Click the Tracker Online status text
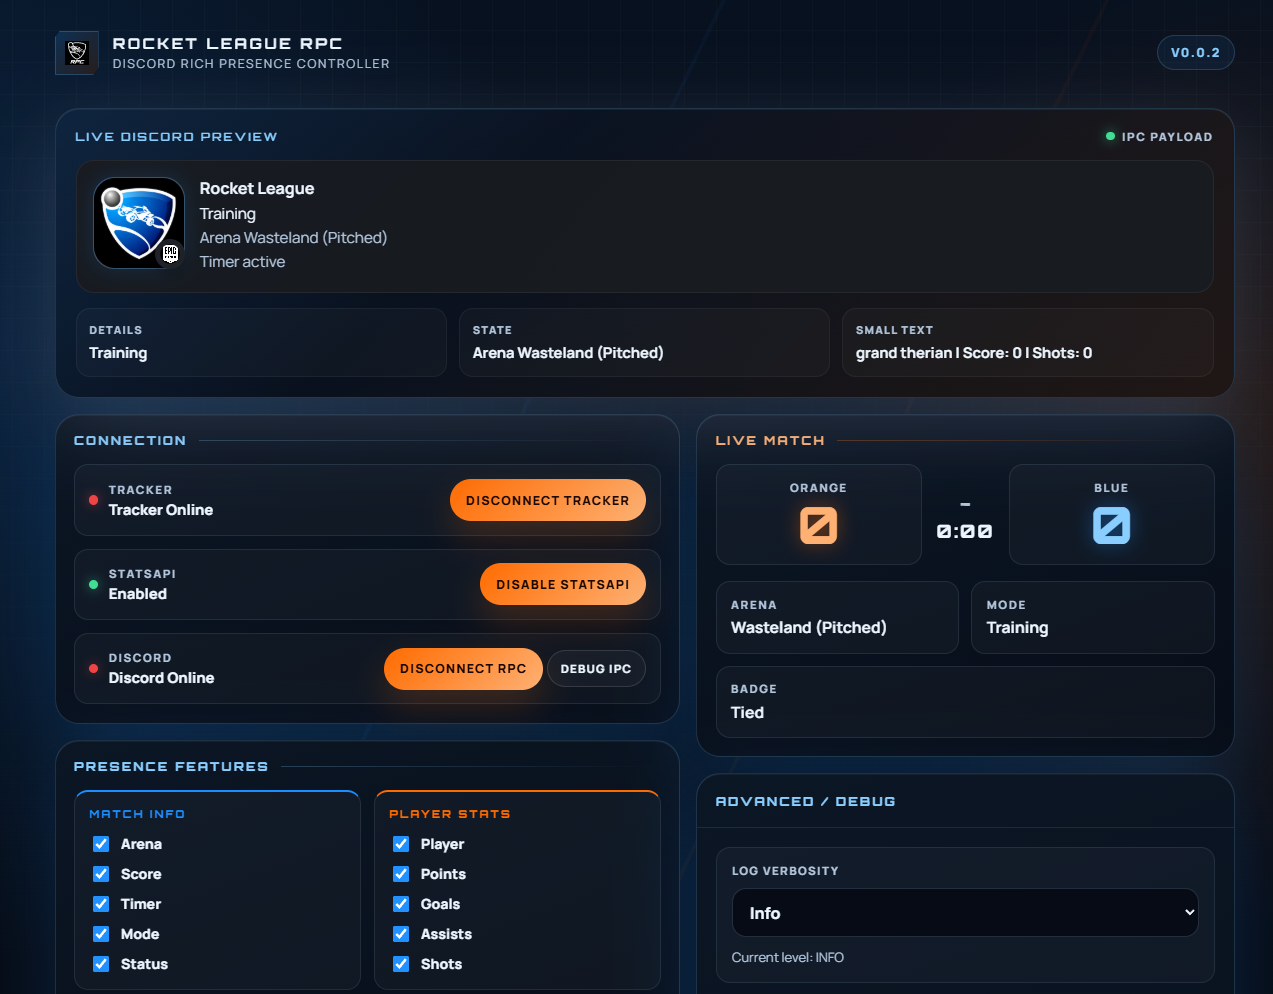Viewport: 1273px width, 994px height. pos(161,510)
